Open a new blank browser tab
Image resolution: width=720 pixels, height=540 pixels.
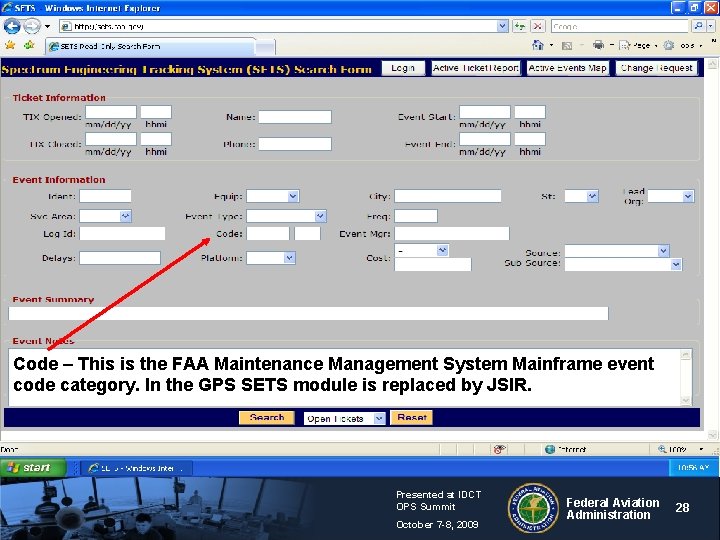point(265,47)
